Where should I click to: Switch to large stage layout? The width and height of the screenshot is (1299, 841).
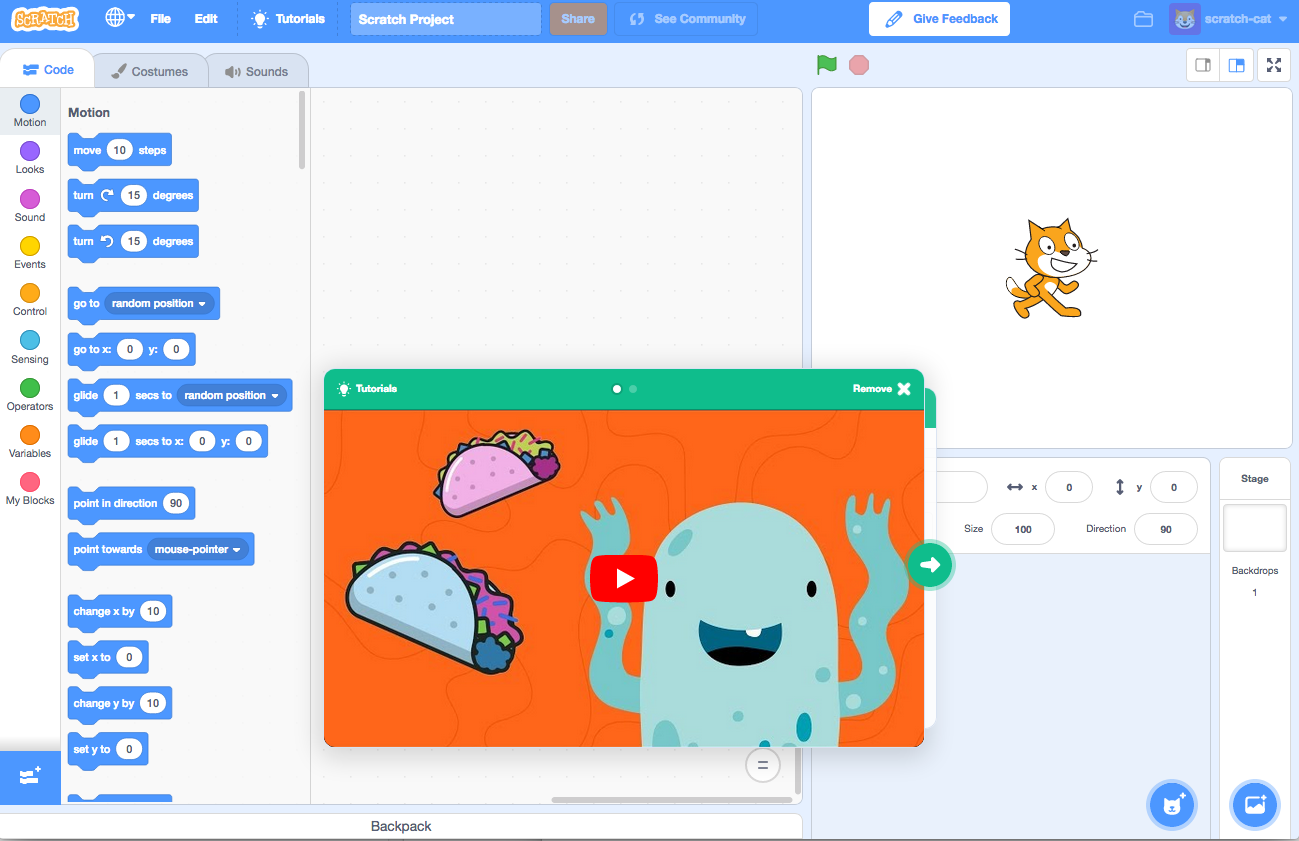1237,65
